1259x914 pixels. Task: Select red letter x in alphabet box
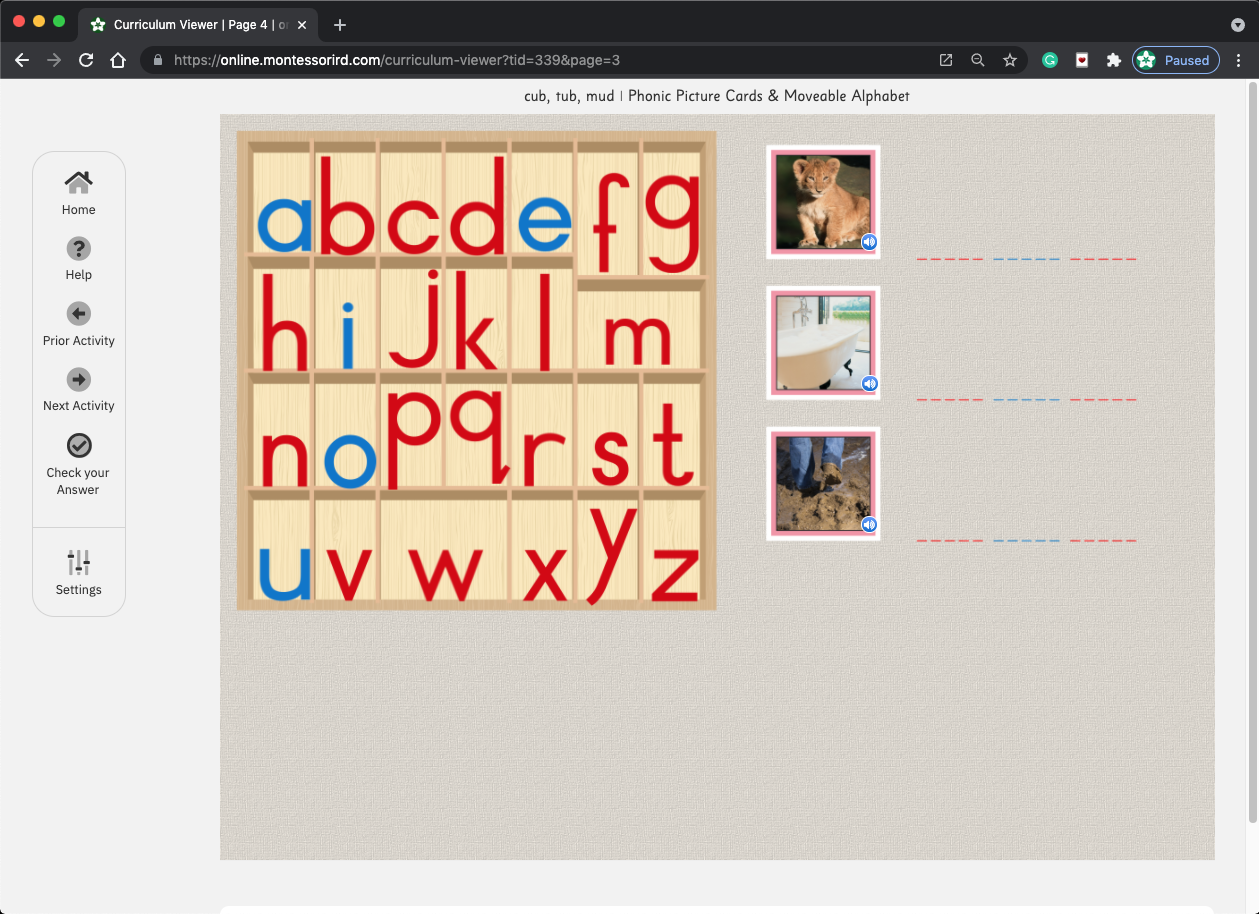[x=545, y=574]
